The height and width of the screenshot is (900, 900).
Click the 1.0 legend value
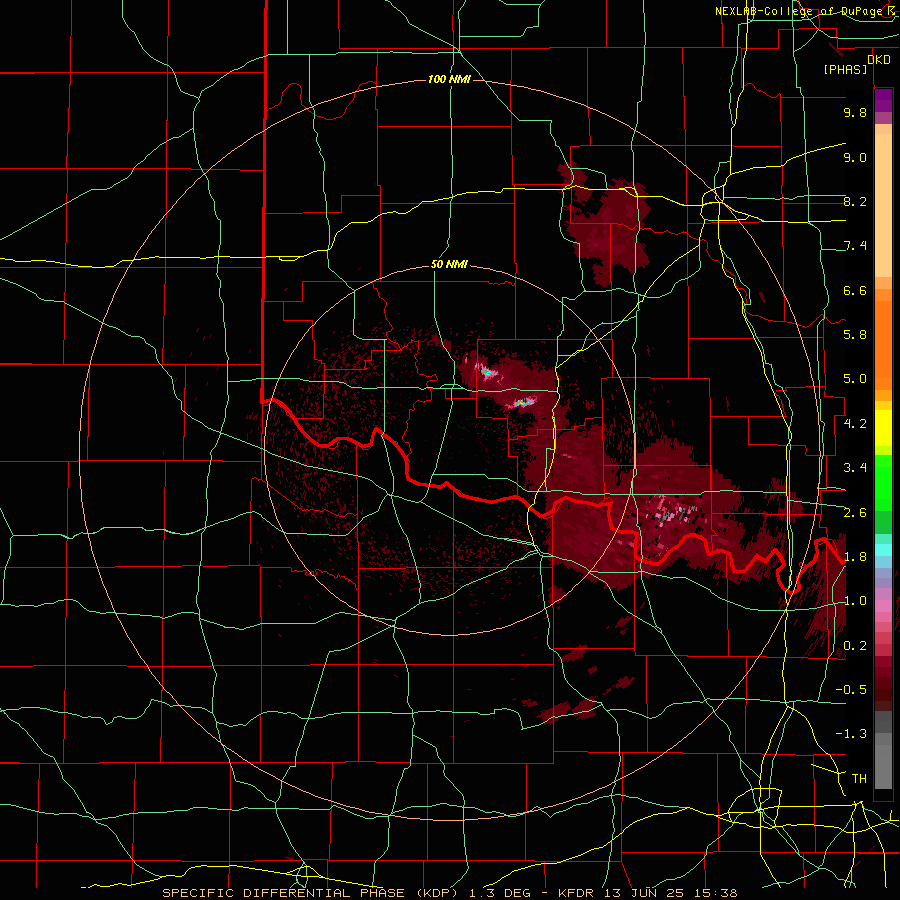click(x=855, y=601)
